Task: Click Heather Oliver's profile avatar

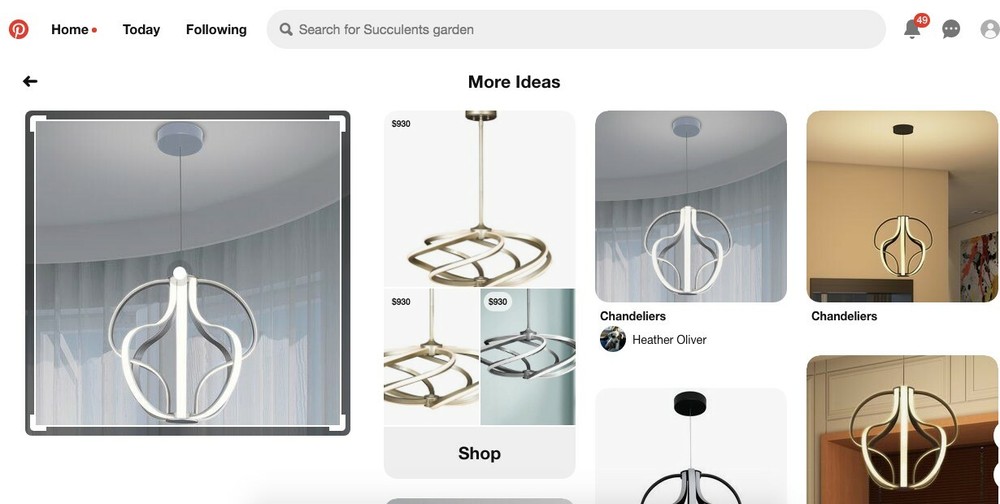Action: 612,339
